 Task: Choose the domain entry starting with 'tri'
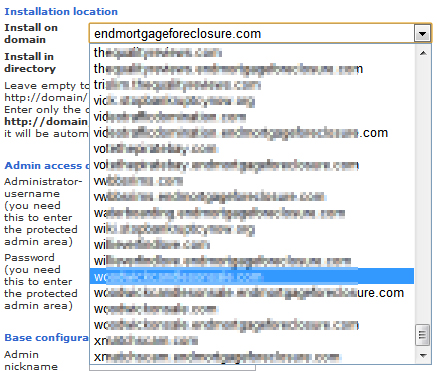click(252, 85)
